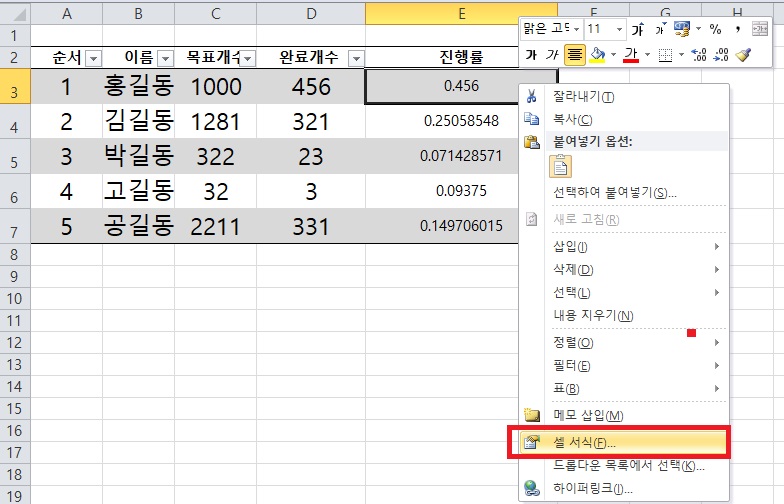Select the 진행률 header cell
Screen dimensions: 784x504
(461, 58)
